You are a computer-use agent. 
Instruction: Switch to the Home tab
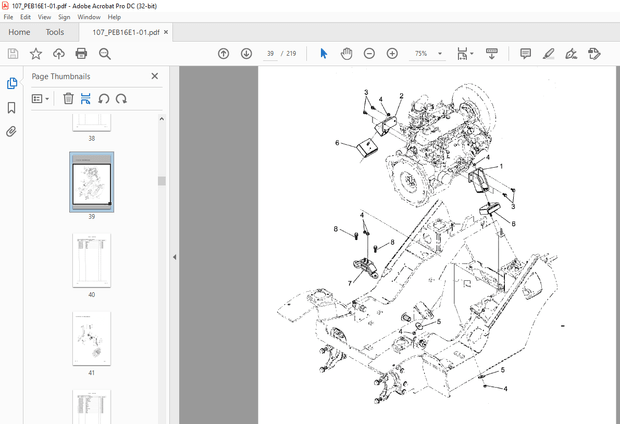[x=19, y=32]
